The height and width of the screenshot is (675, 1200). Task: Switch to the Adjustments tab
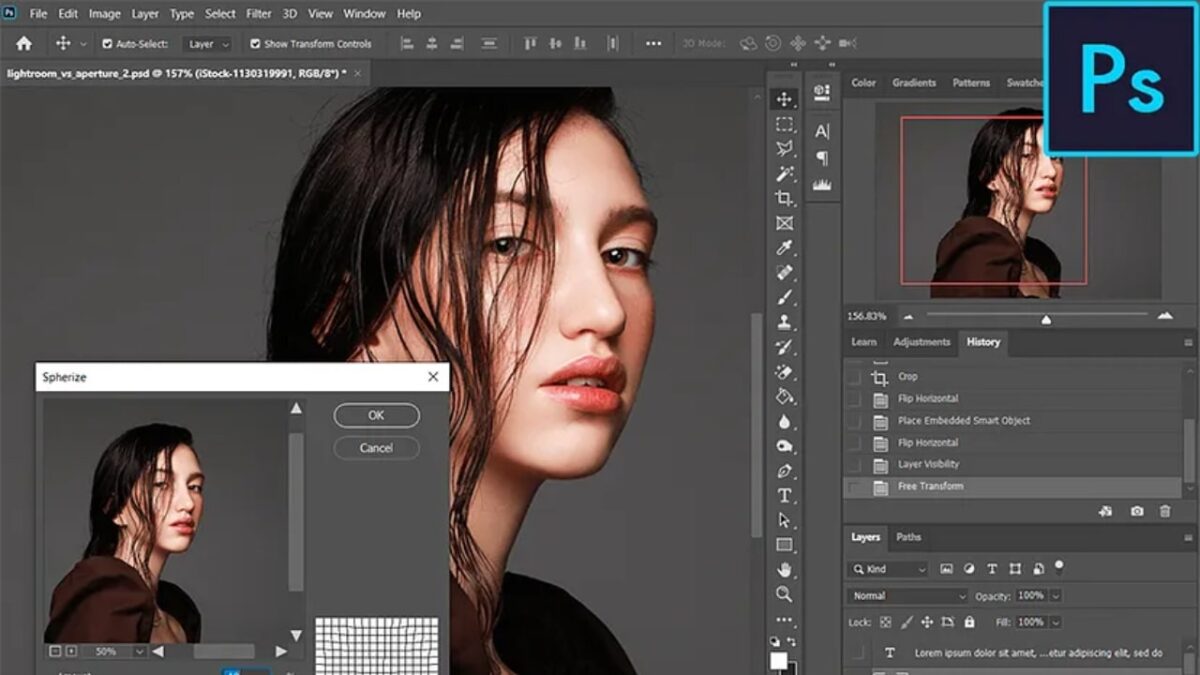[921, 342]
